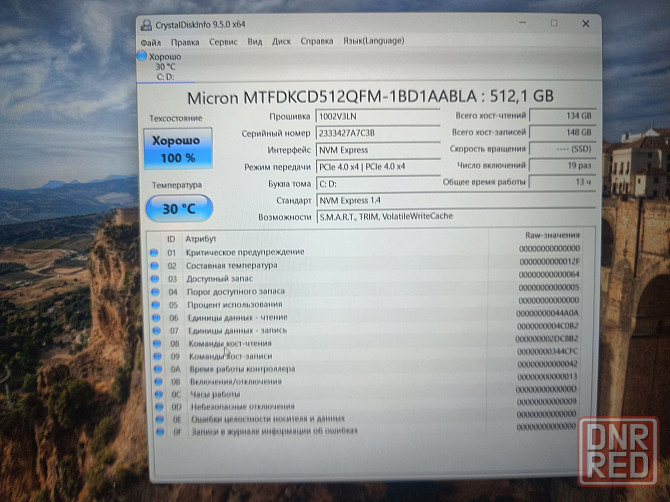670x502 pixels.
Task: Click status dot for Порог доступного запаса row
Action: tap(155, 292)
